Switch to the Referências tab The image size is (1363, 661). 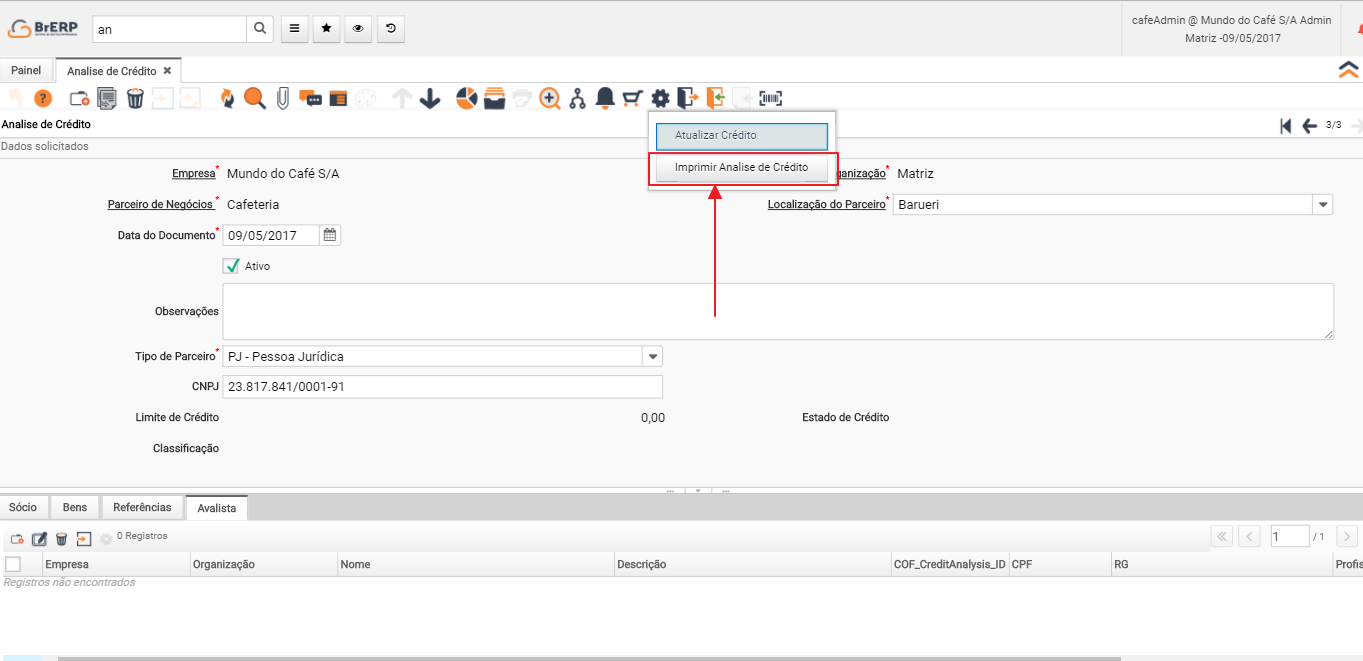tap(142, 507)
